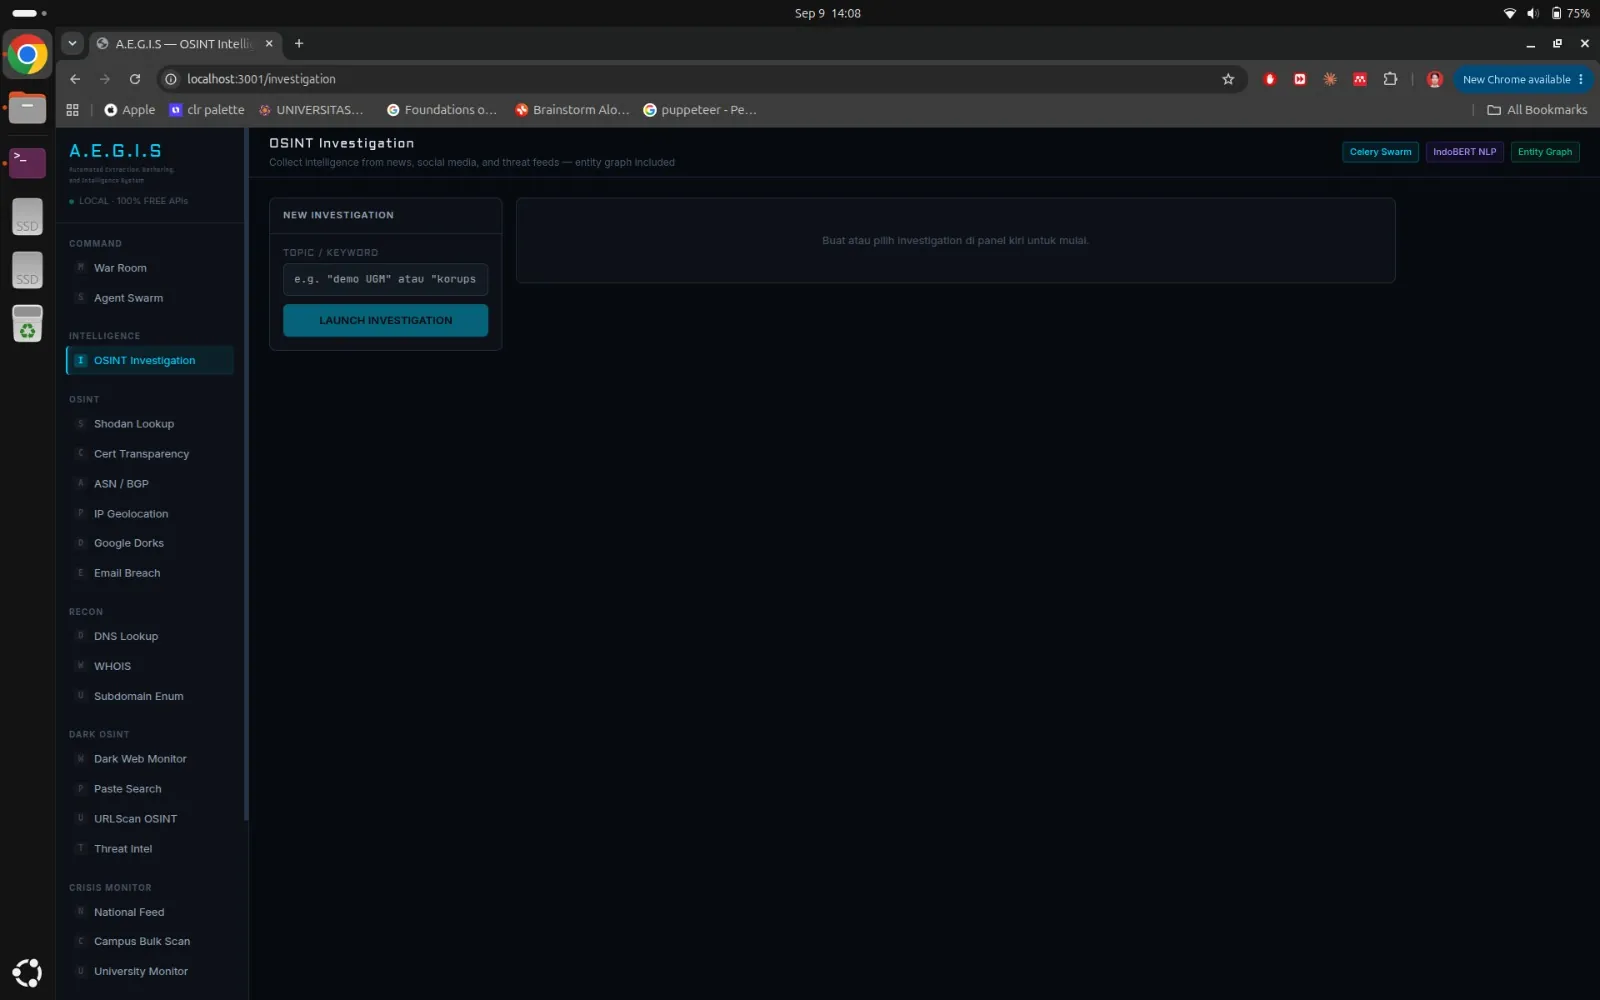Image resolution: width=1600 pixels, height=1000 pixels.
Task: Click New Chrome available update button
Action: tap(1523, 79)
